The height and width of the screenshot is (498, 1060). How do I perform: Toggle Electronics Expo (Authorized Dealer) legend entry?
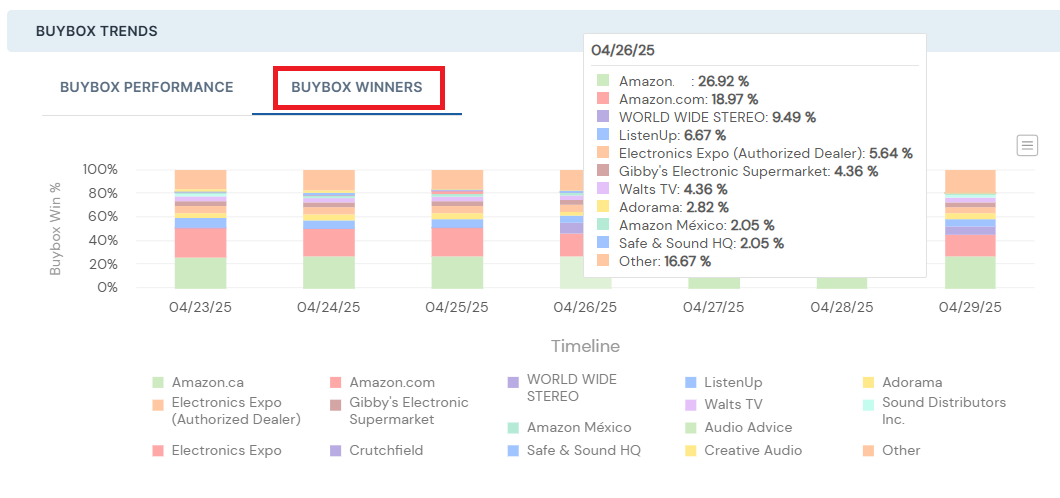point(227,411)
